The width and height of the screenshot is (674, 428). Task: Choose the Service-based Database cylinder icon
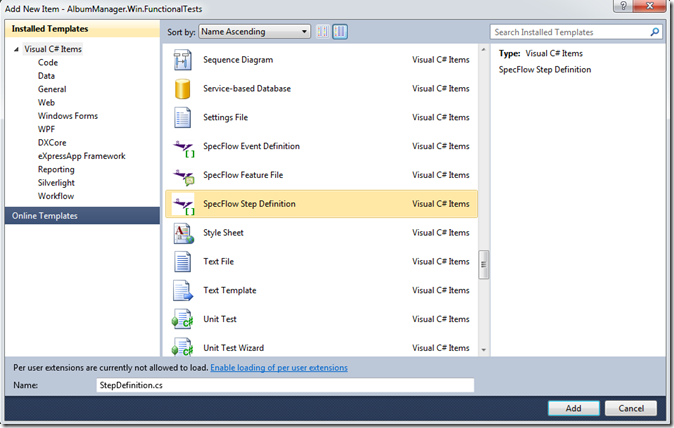(183, 89)
